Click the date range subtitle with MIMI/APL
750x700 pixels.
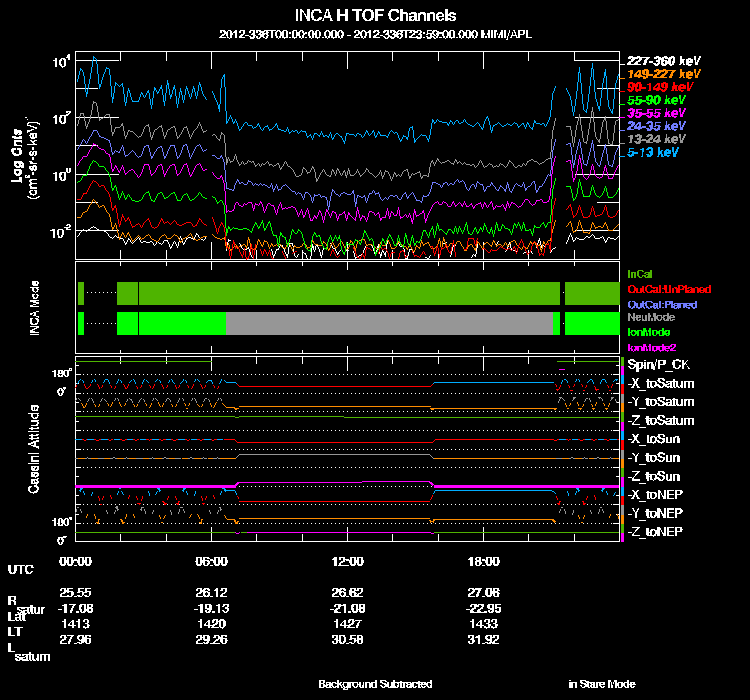(x=375, y=34)
